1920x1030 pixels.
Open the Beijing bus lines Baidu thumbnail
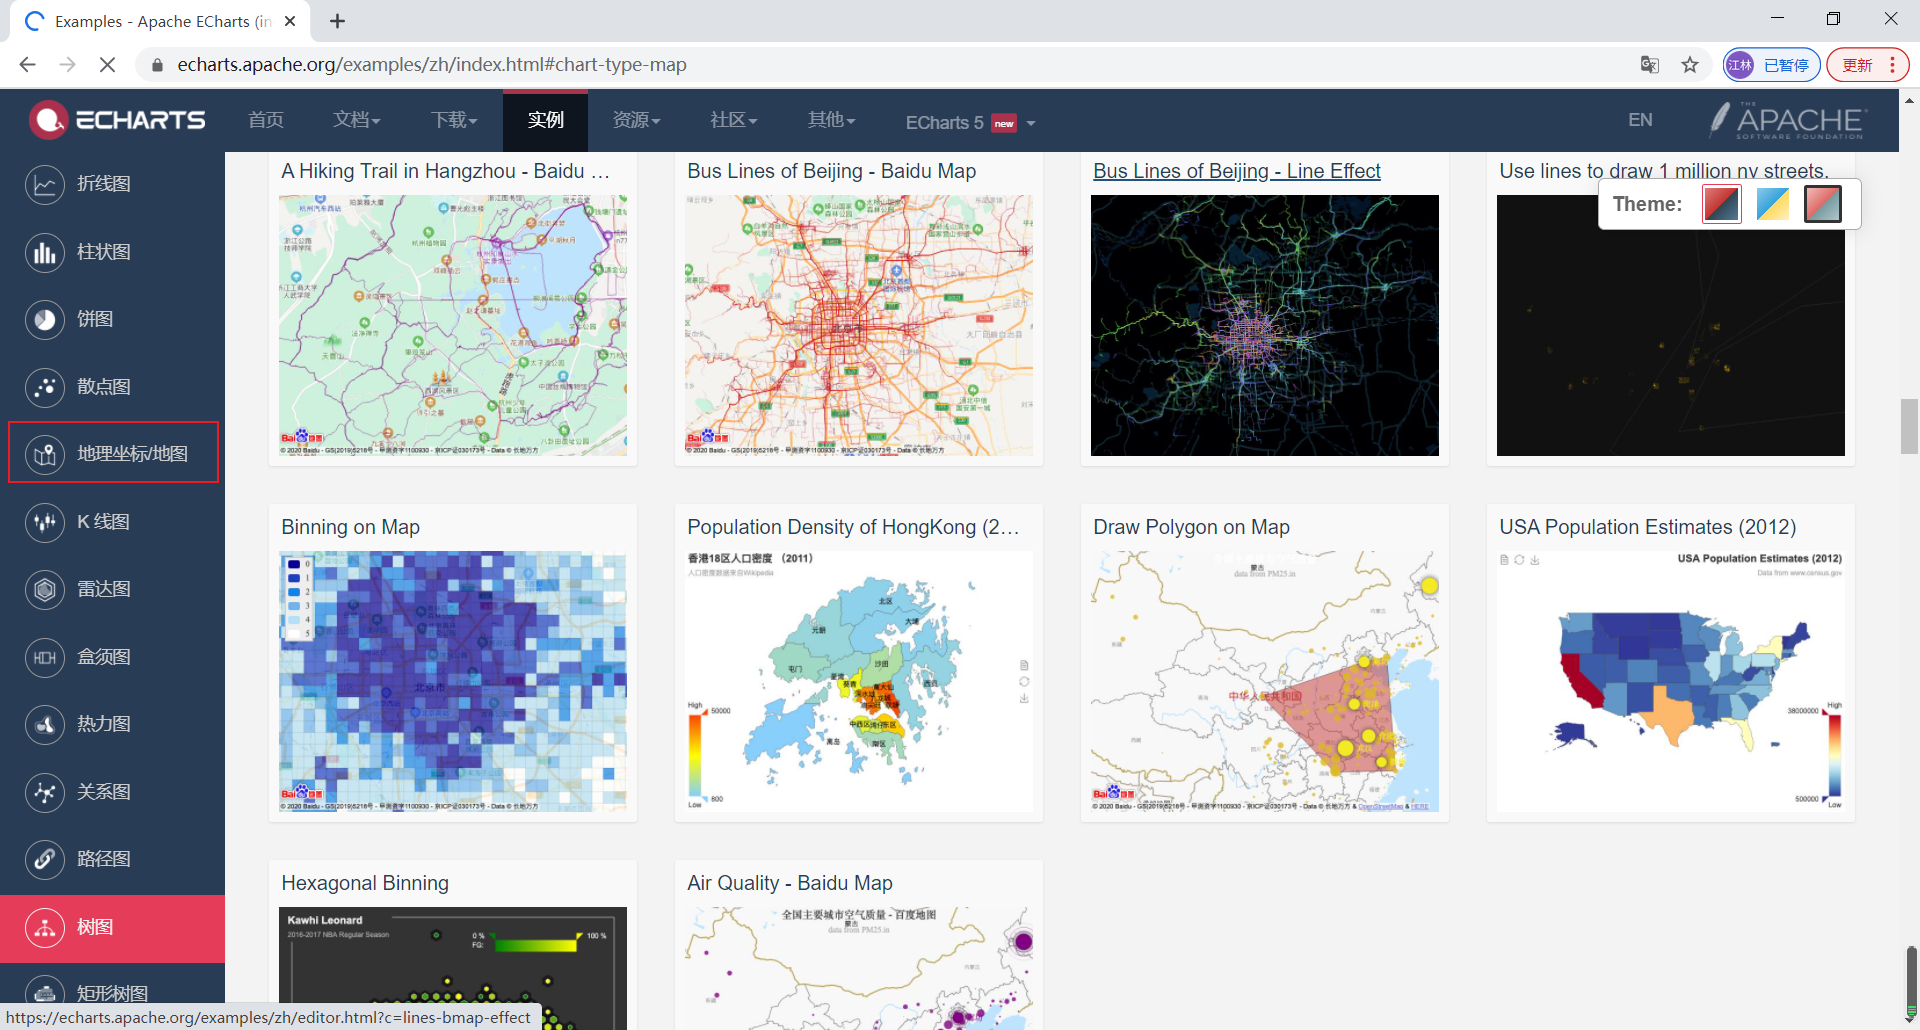[859, 325]
